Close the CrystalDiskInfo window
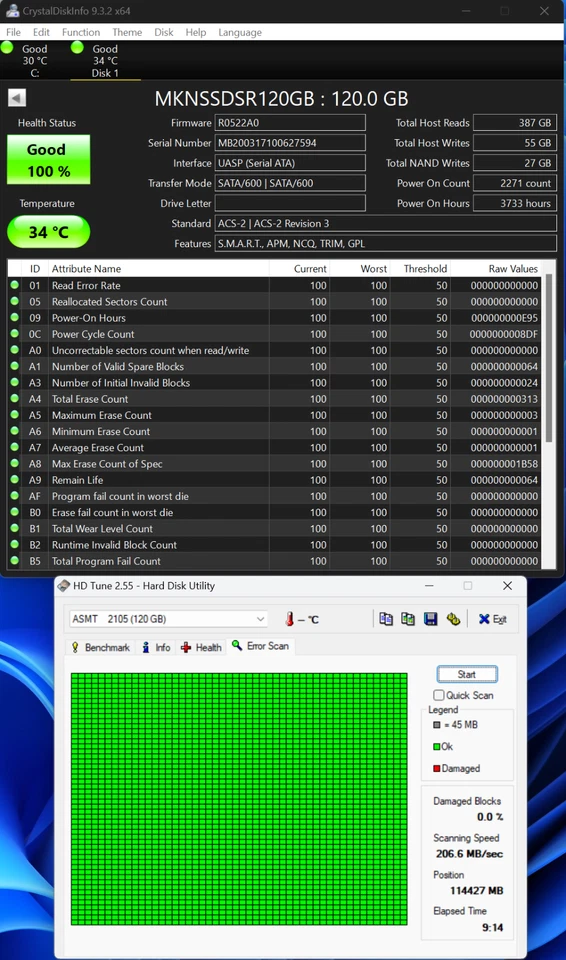 [544, 11]
